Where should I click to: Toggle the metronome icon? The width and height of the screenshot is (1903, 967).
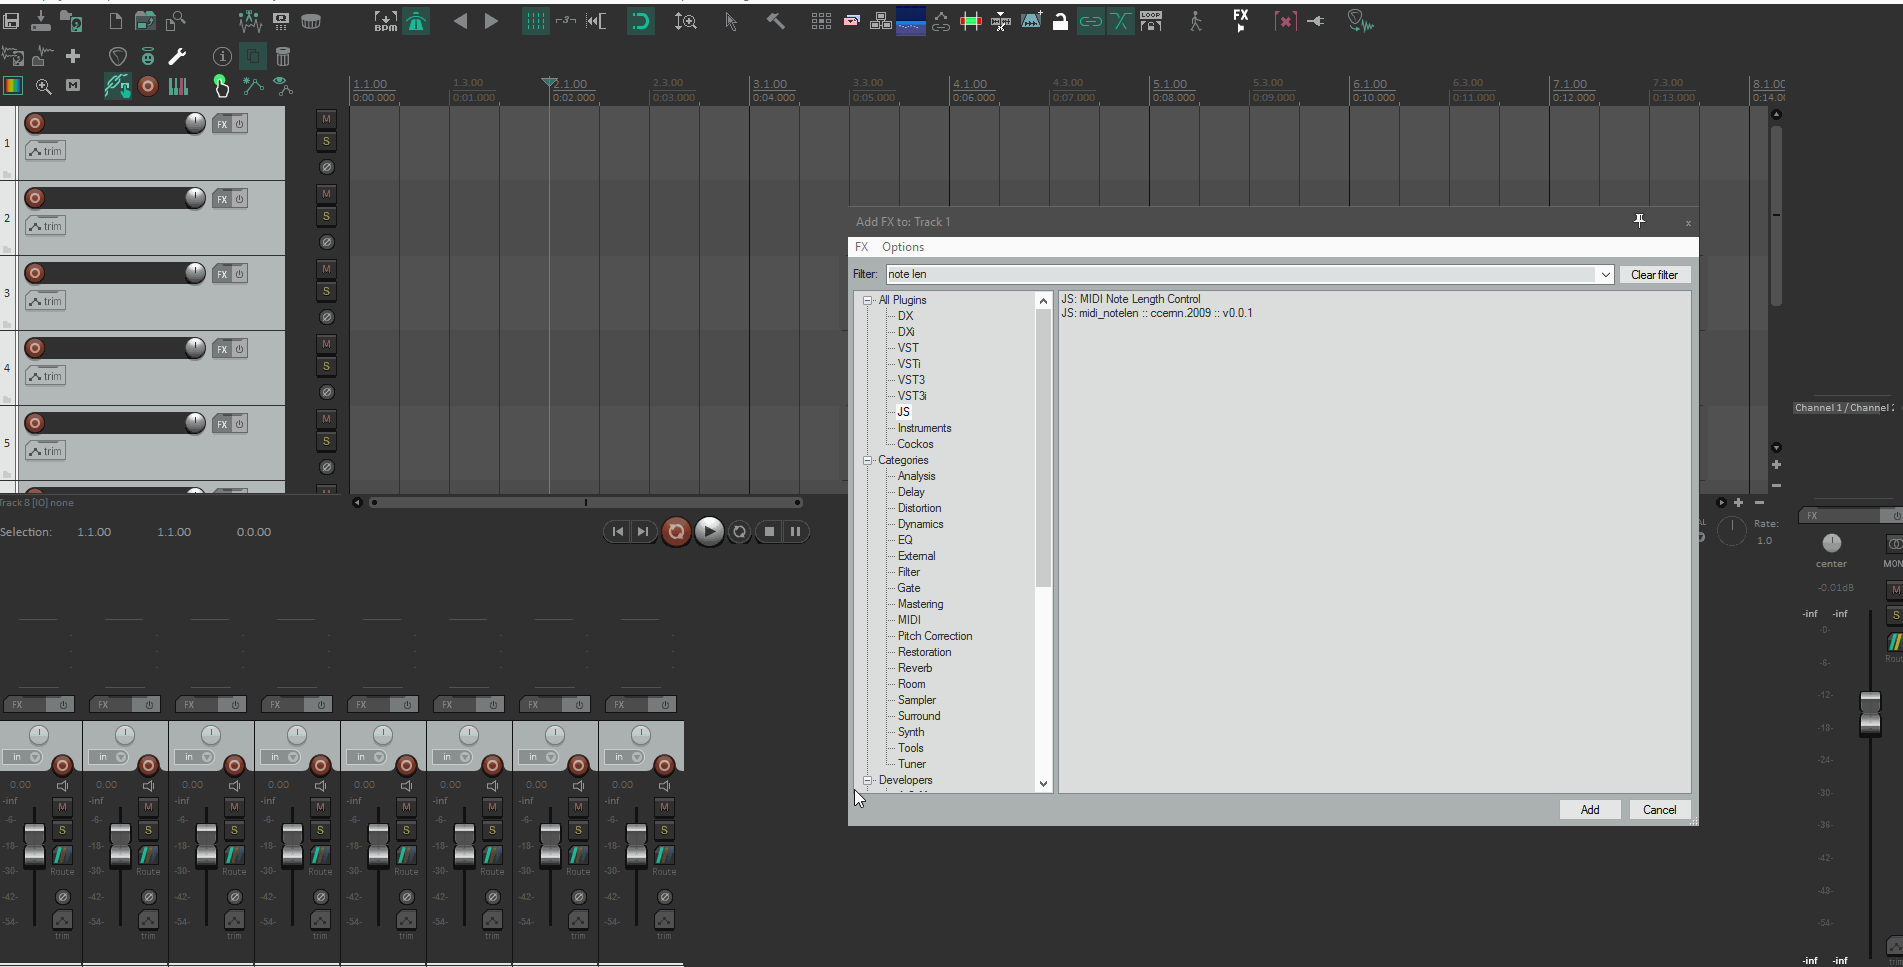416,21
